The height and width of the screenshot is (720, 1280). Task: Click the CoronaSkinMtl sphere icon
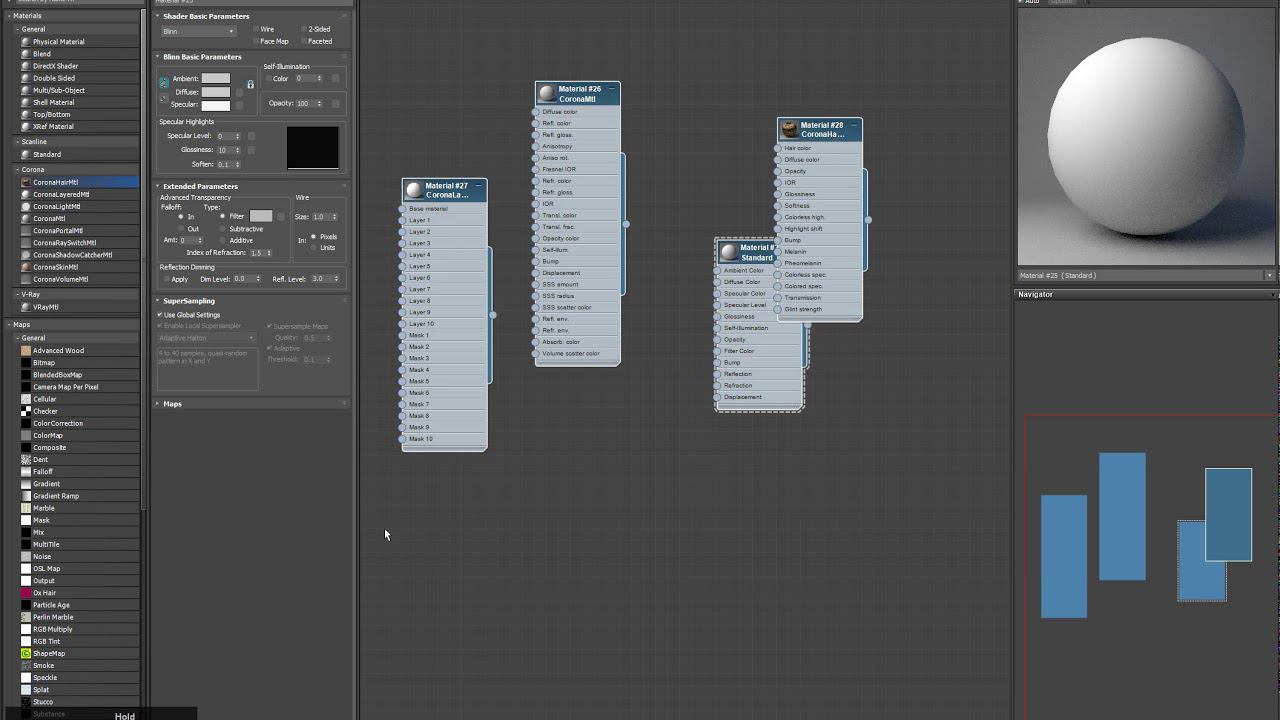[26, 267]
